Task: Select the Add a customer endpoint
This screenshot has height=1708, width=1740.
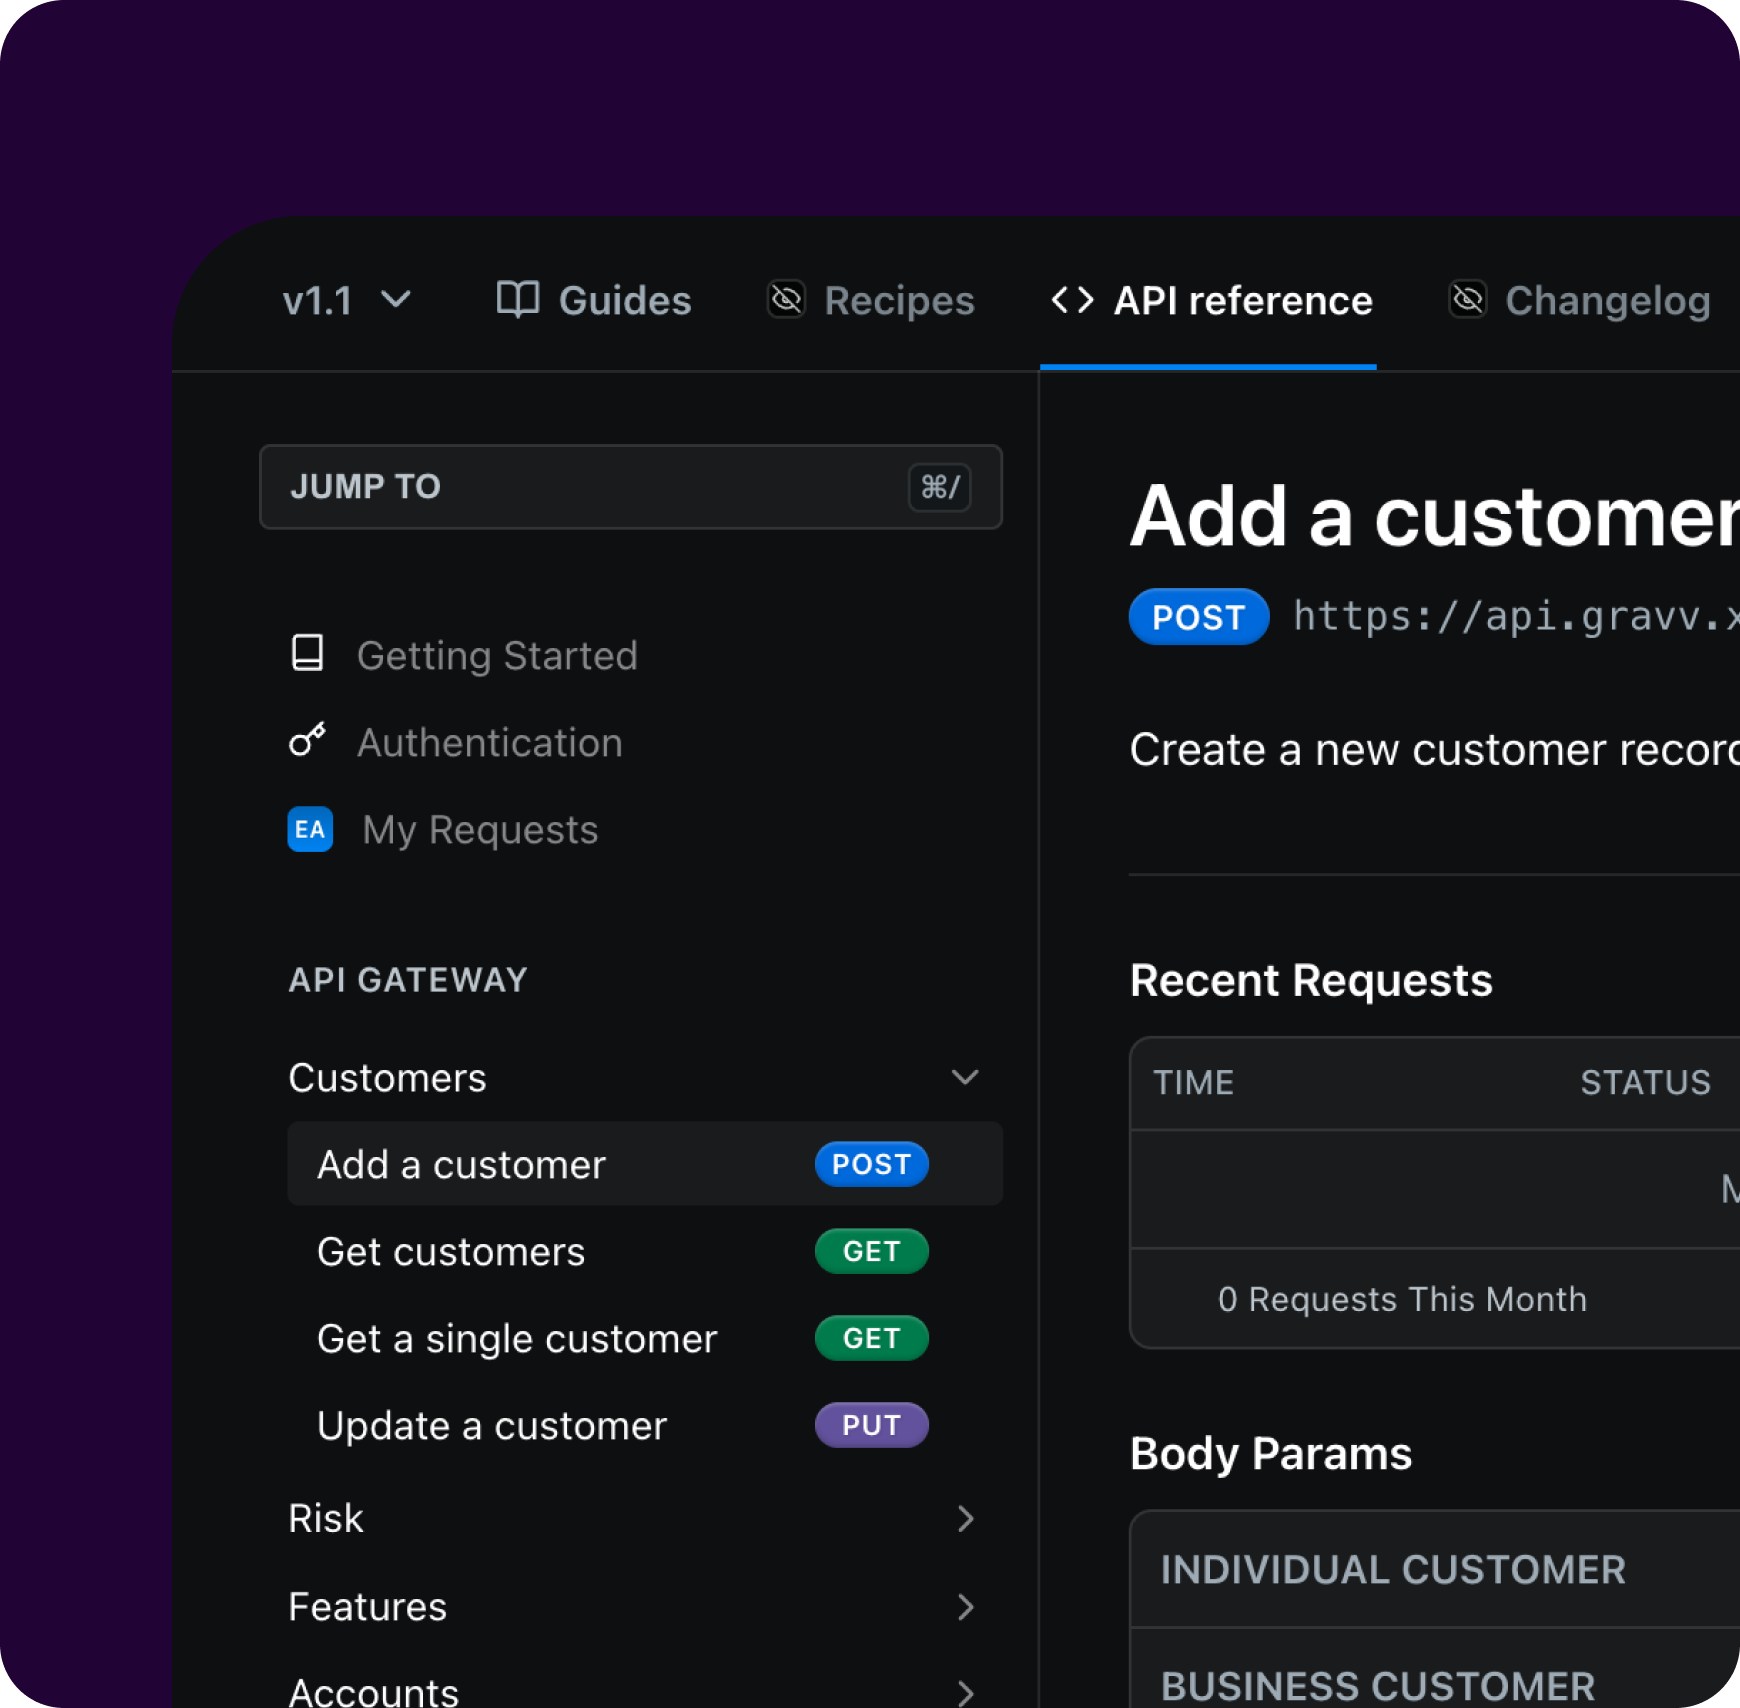Action: (645, 1164)
